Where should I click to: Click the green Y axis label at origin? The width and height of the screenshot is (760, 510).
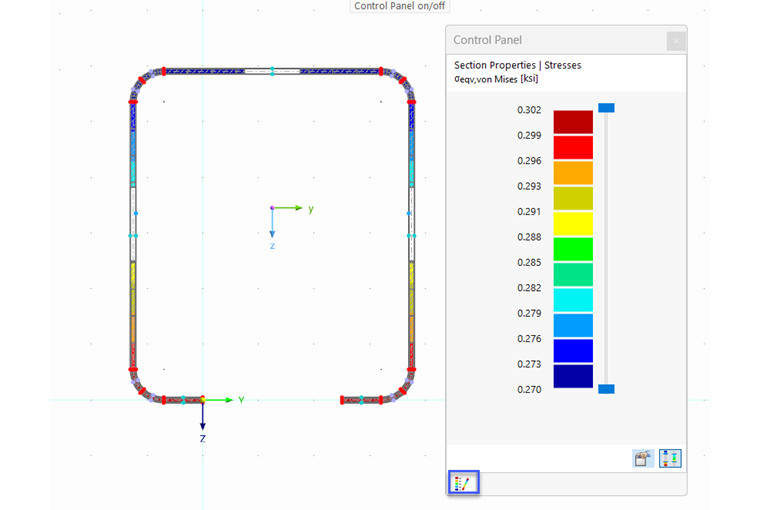tap(241, 400)
